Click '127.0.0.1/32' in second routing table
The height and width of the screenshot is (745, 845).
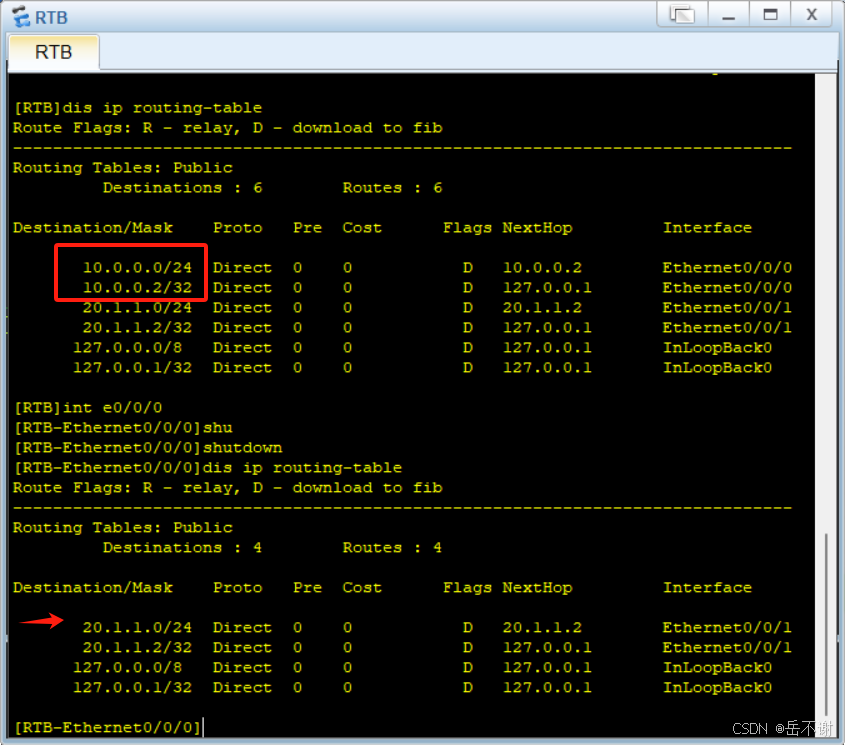[133, 687]
